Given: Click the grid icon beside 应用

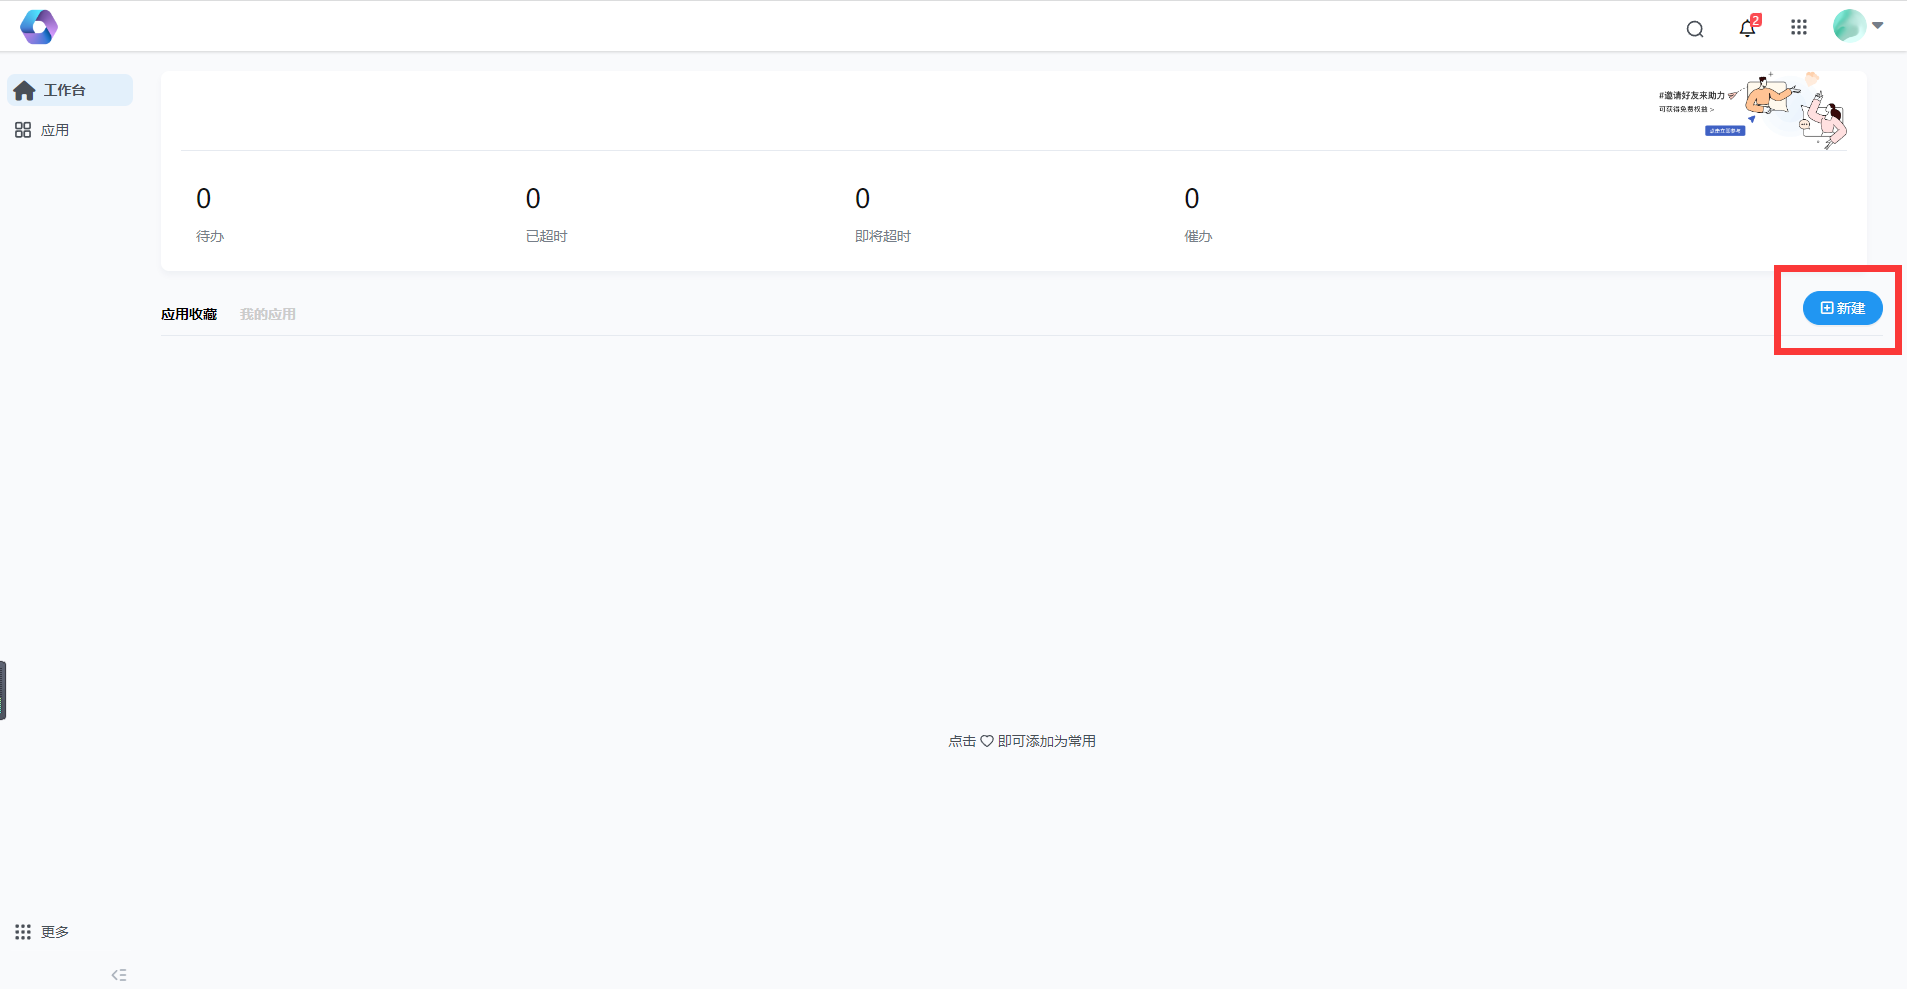Looking at the screenshot, I should [23, 131].
